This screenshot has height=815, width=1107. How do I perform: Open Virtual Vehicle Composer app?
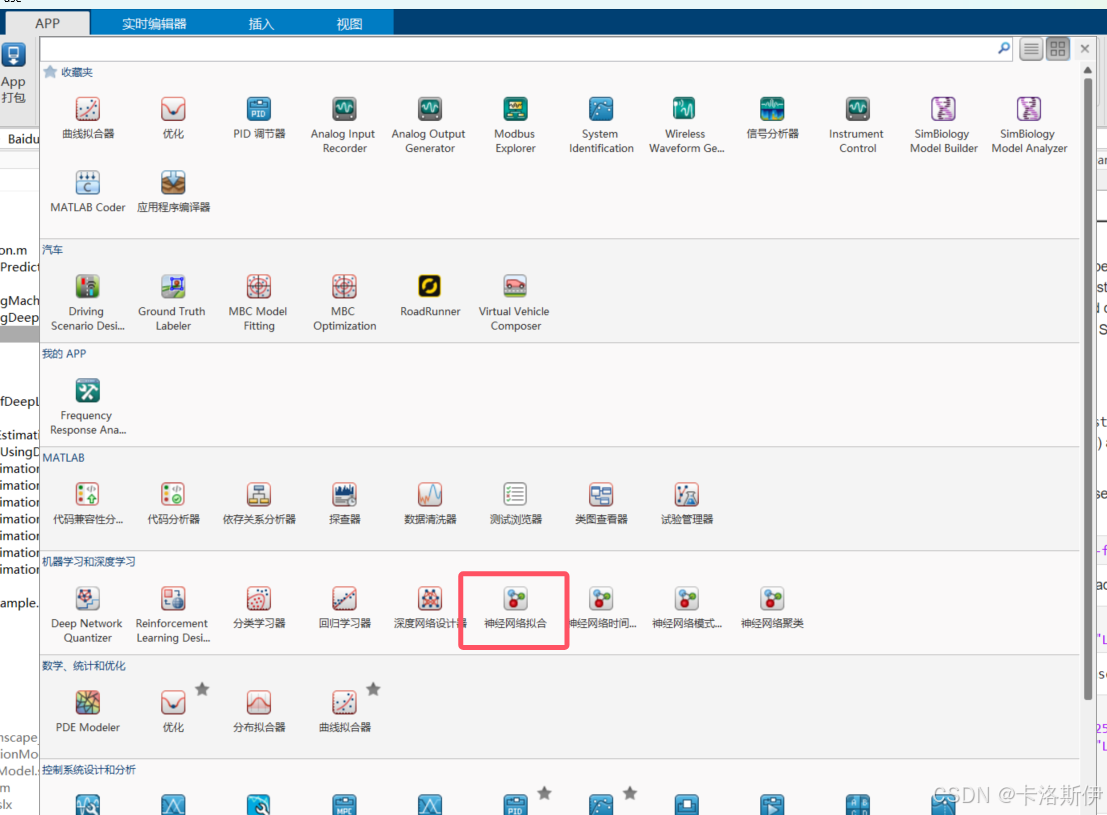click(515, 302)
